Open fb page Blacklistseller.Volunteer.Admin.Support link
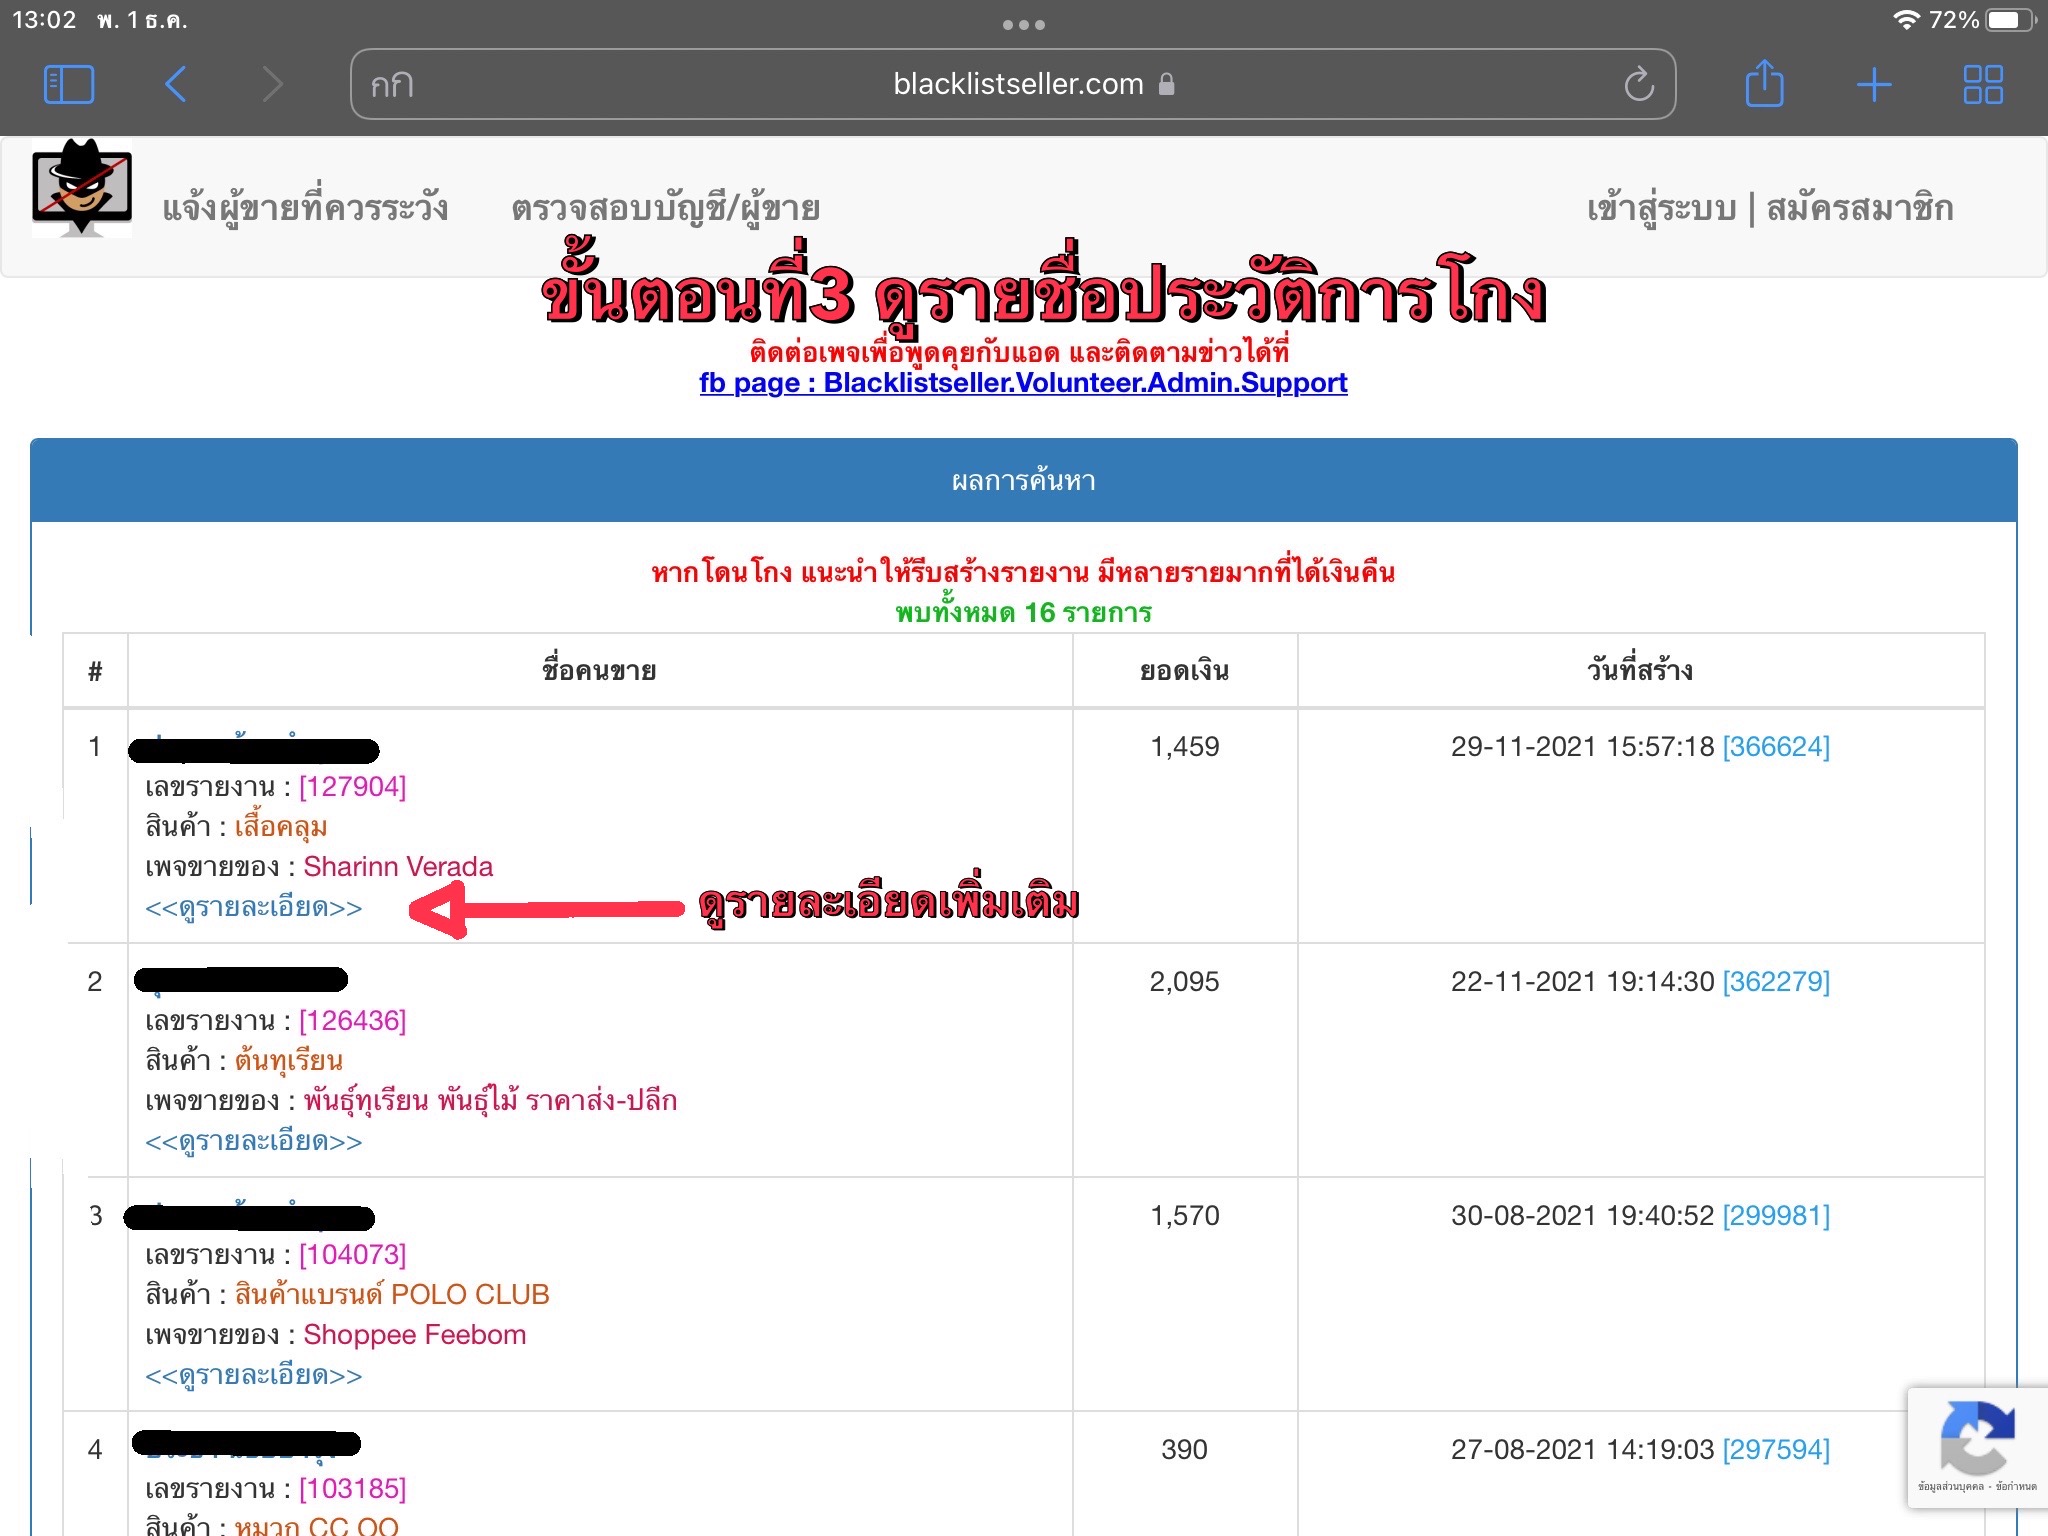This screenshot has height=1536, width=2048. [1023, 383]
